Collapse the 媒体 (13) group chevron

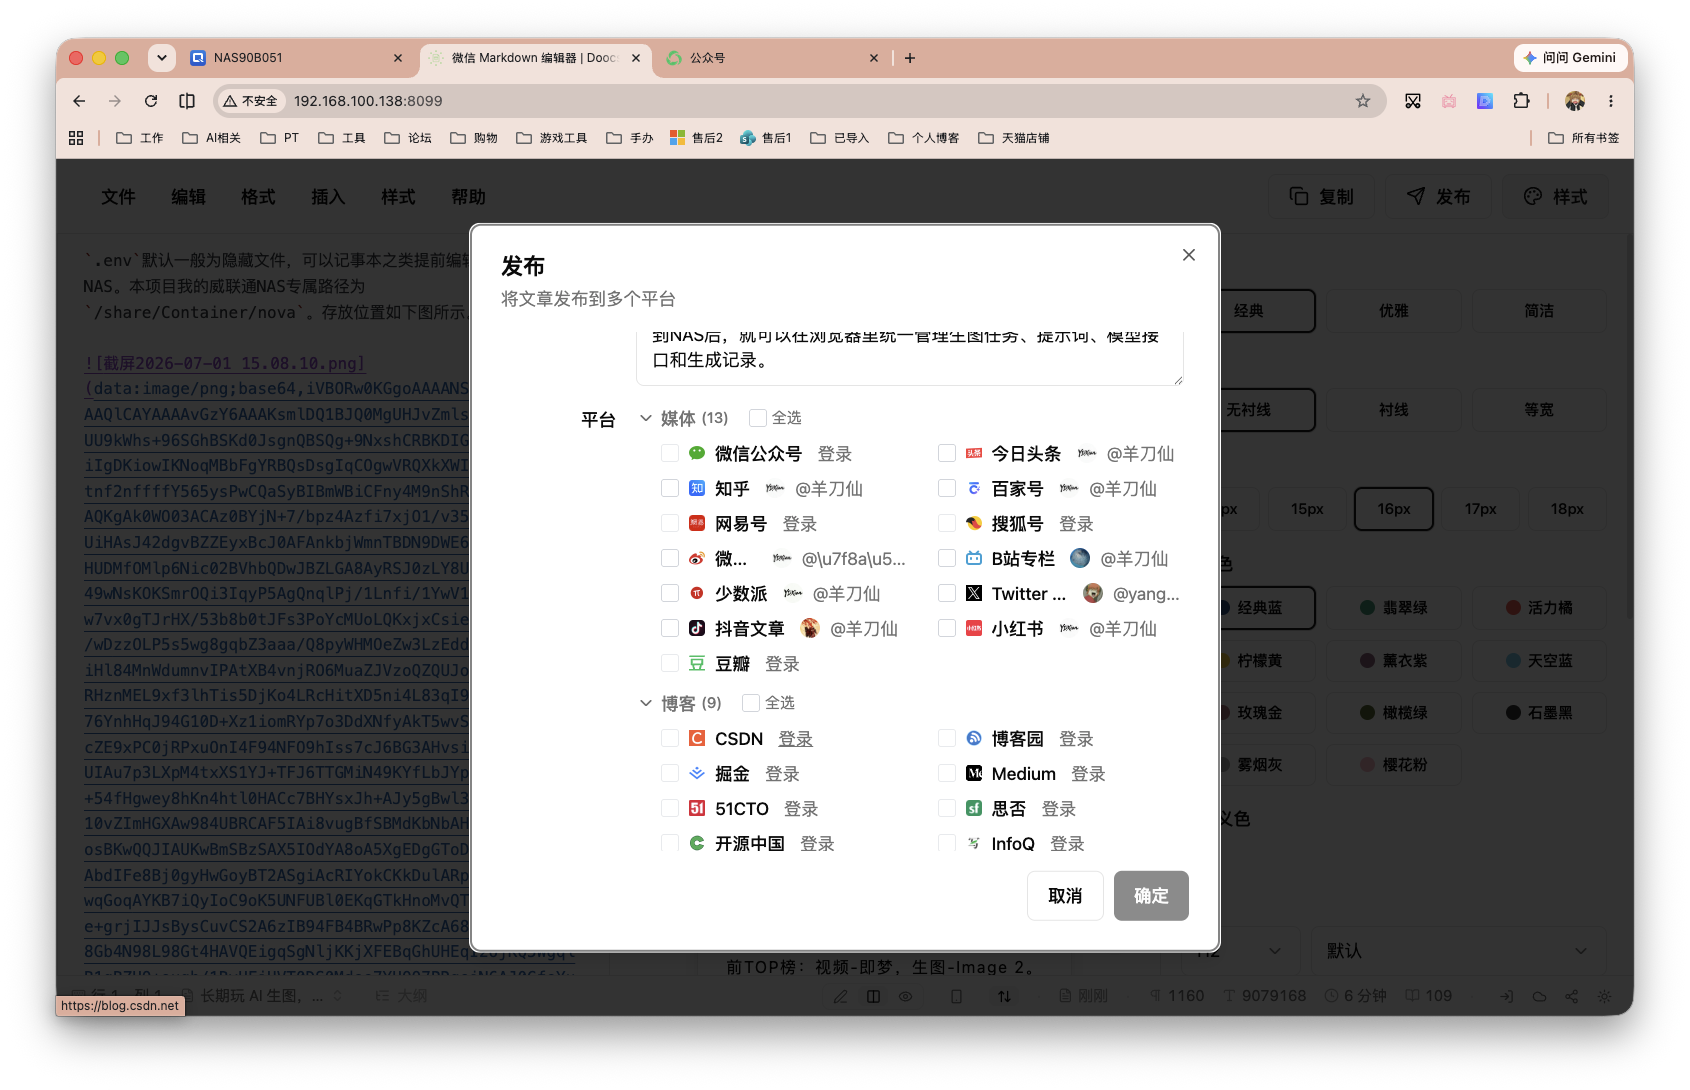tap(646, 418)
